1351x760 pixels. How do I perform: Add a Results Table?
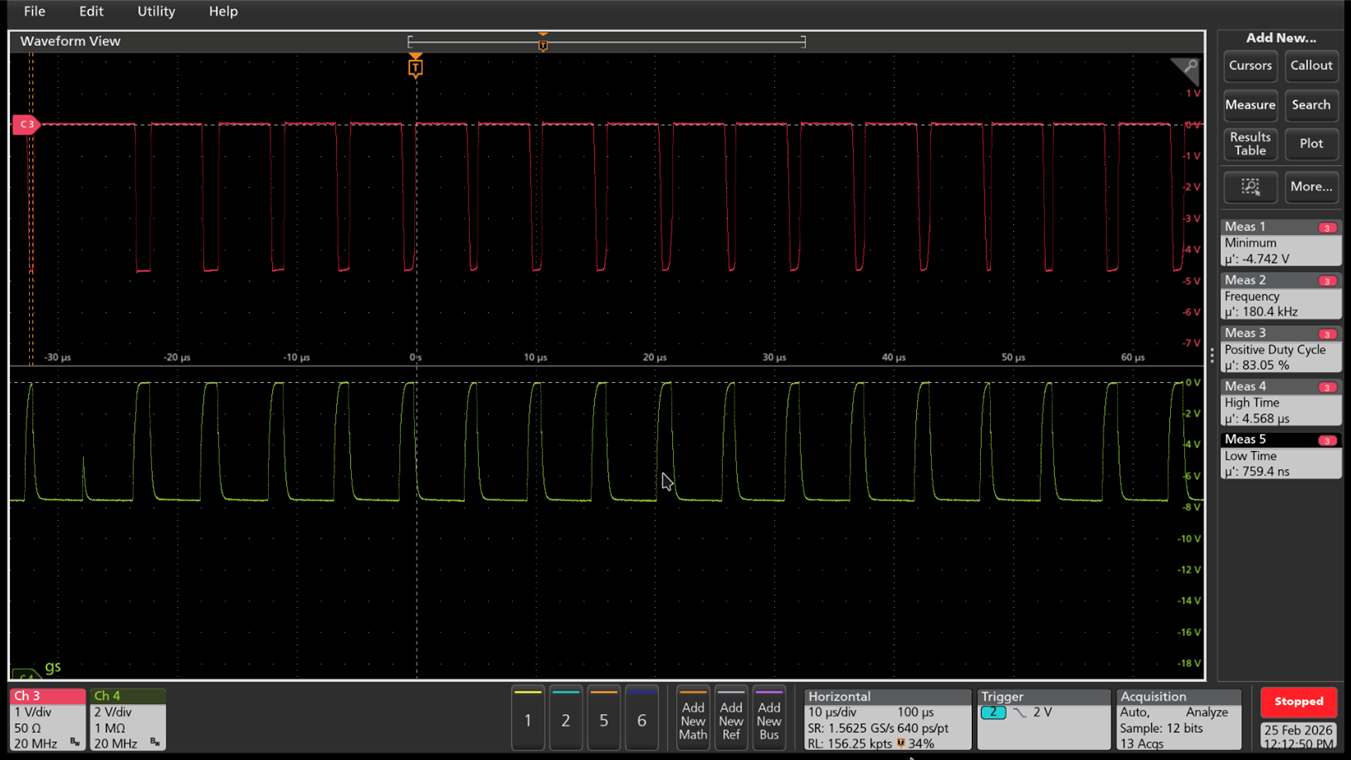(1250, 144)
